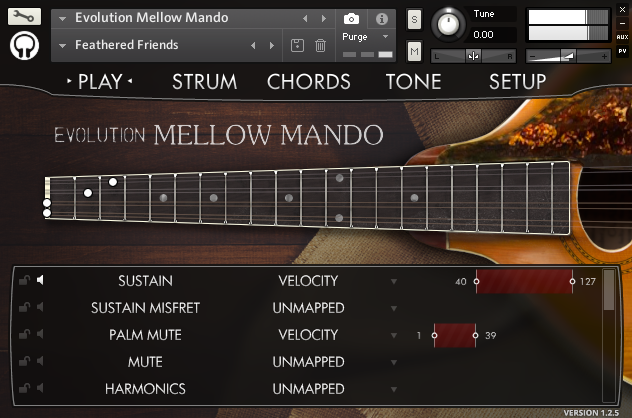Adjust the Sustain velocity range slider
This screenshot has height=418, width=632.
(523, 282)
